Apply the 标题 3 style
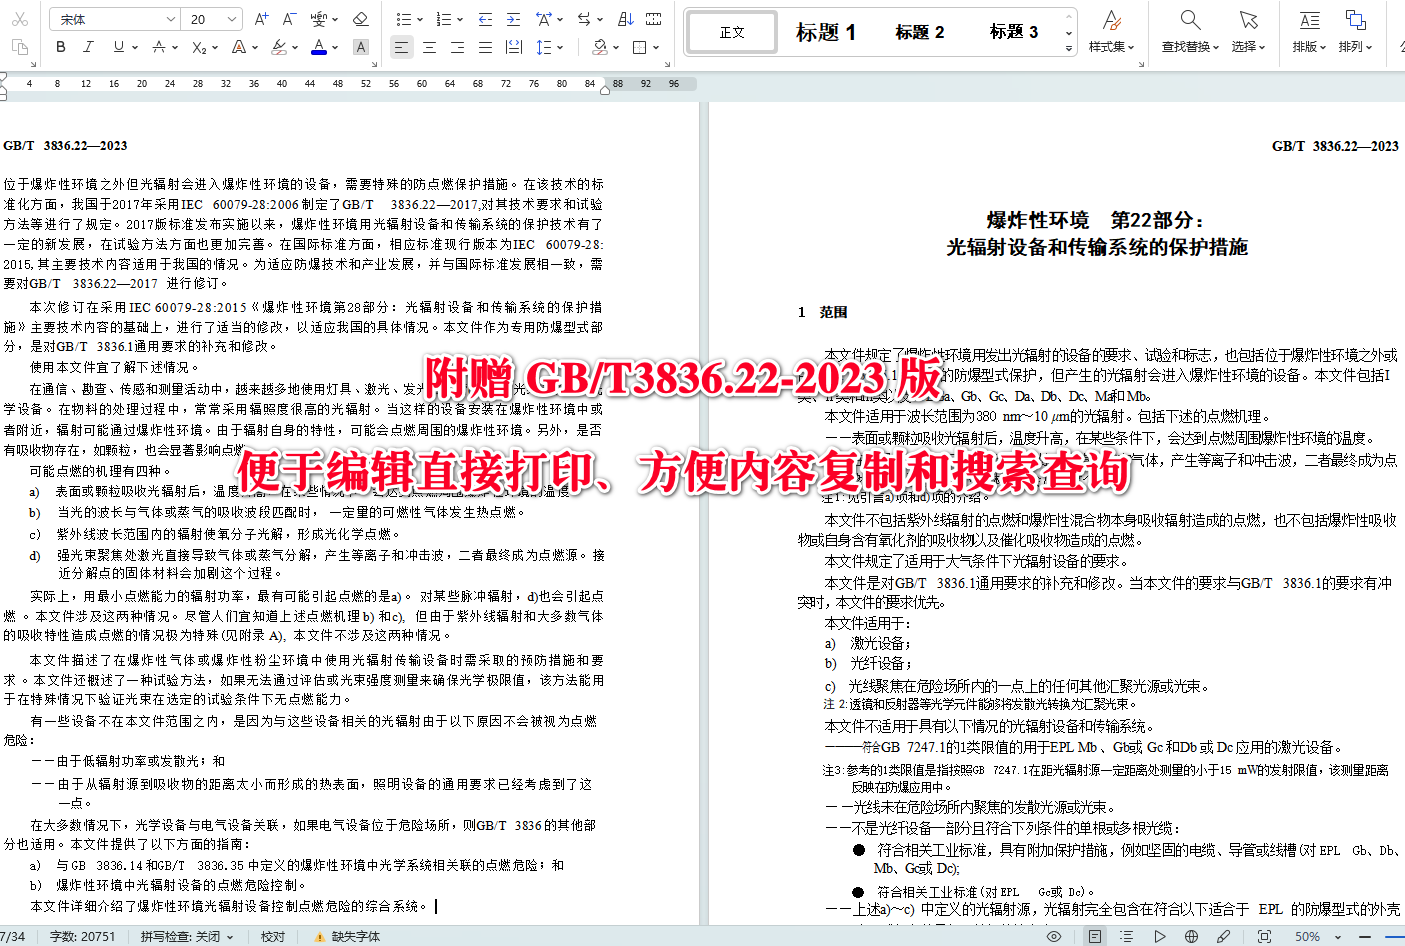This screenshot has height=946, width=1405. pyautogui.click(x=1014, y=32)
